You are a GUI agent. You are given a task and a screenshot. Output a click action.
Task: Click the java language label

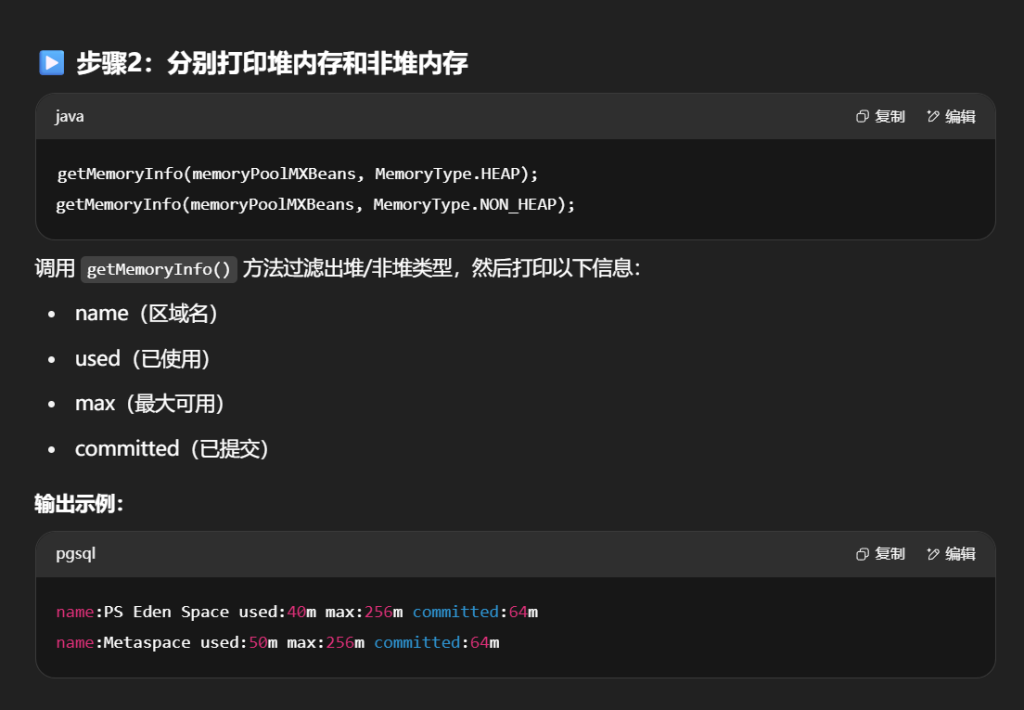pyautogui.click(x=70, y=117)
